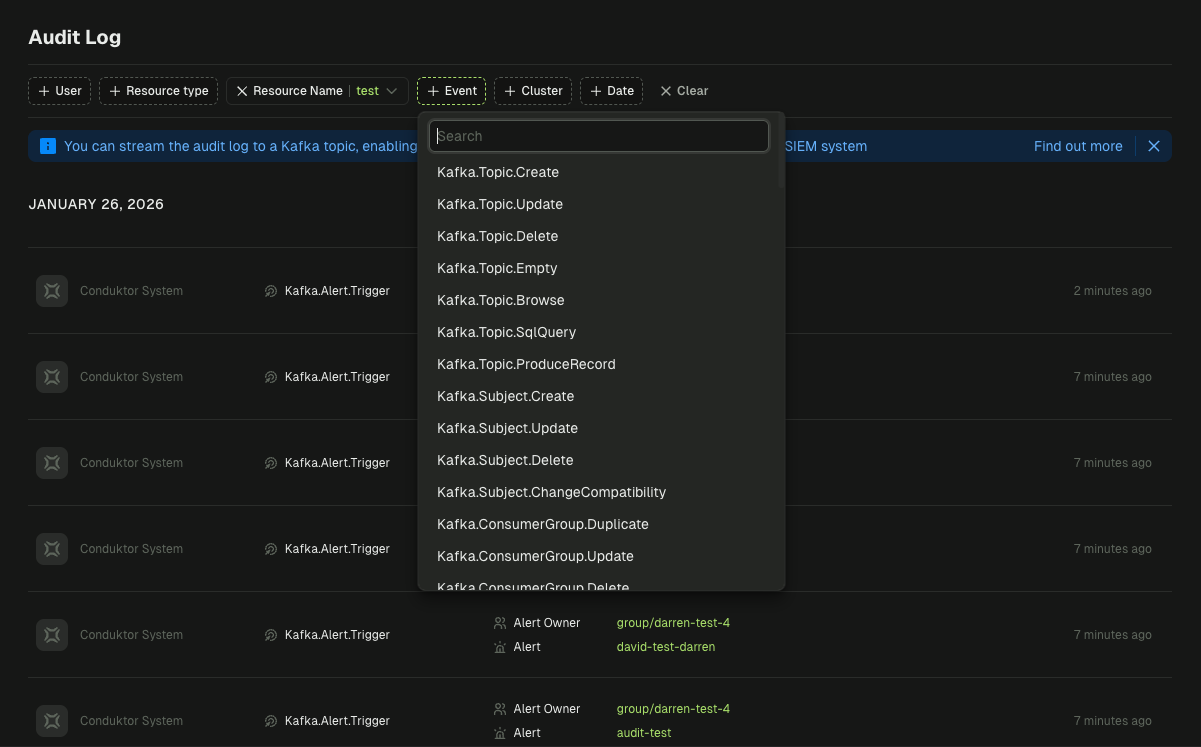The image size is (1201, 747).
Task: Choose Kafka.Subject.ChangeCompatibility event option
Action: (x=551, y=492)
